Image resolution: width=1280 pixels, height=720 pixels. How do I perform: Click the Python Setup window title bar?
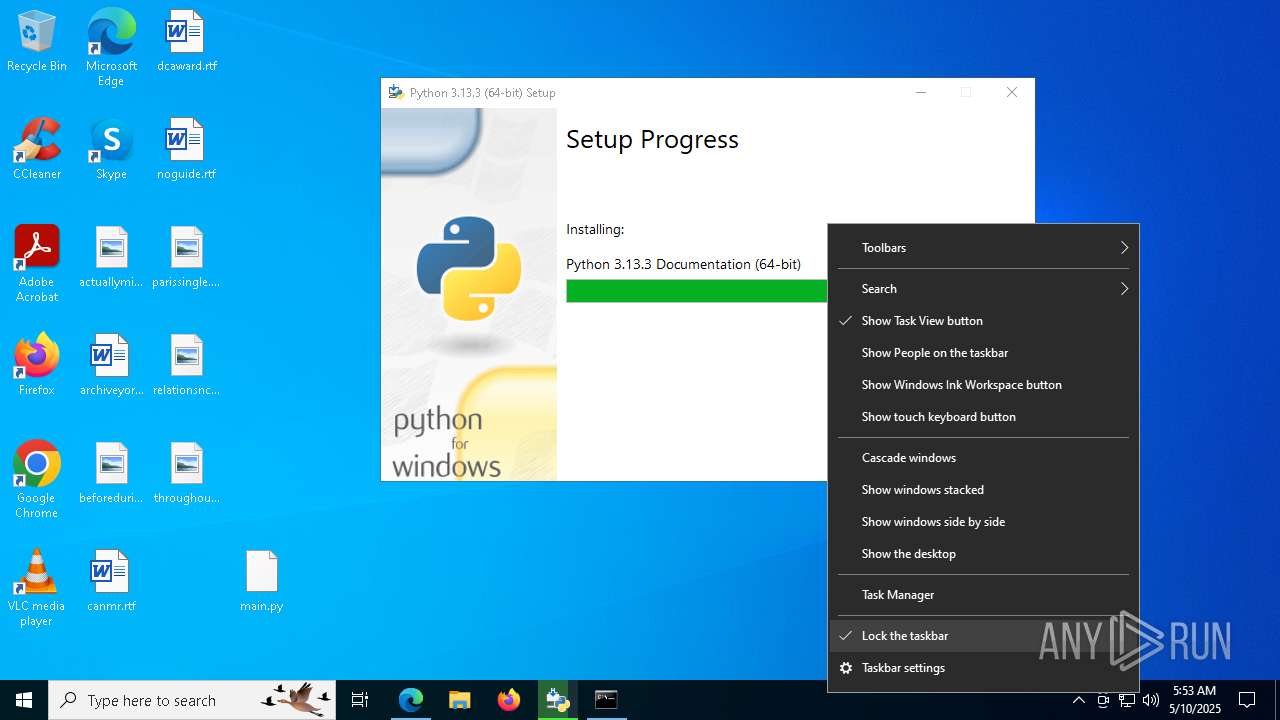pyautogui.click(x=640, y=93)
